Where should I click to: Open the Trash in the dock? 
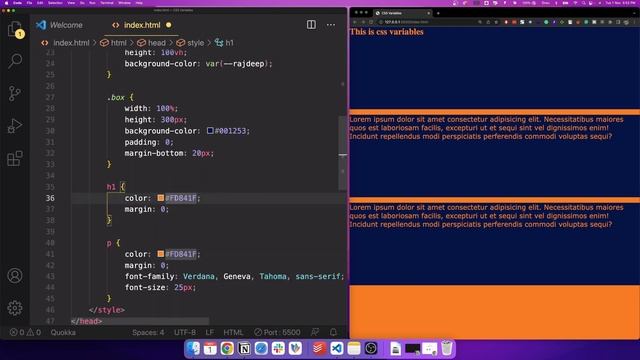click(x=447, y=348)
